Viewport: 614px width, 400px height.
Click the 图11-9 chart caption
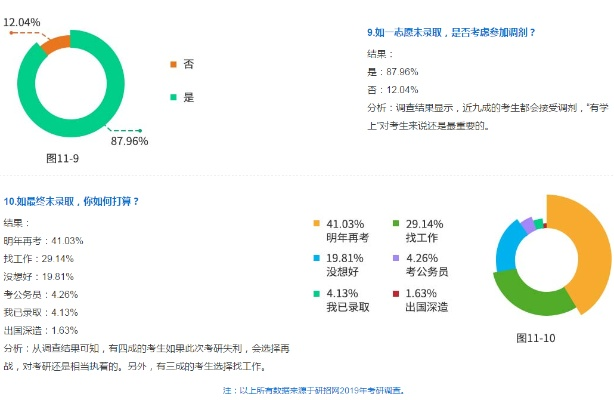click(x=62, y=158)
